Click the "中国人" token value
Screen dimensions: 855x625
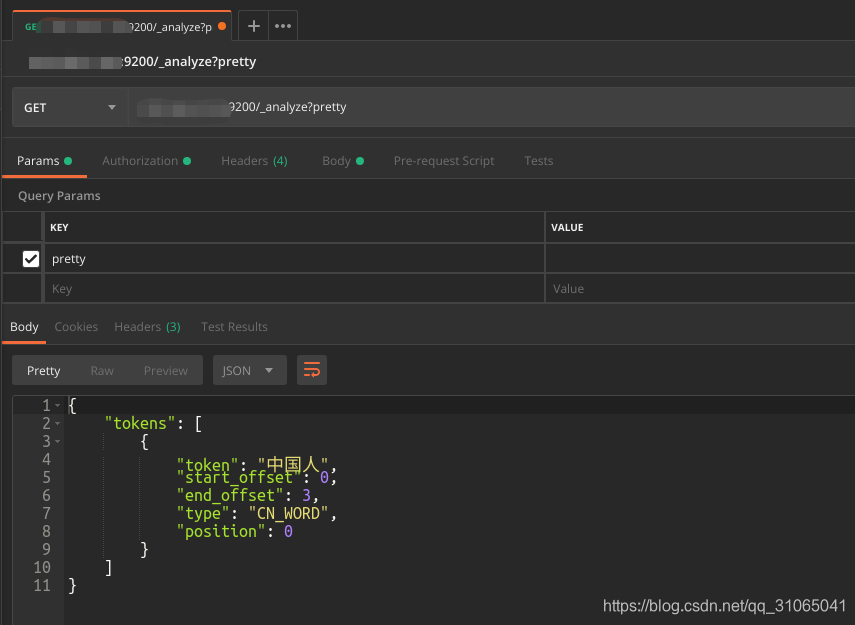[x=293, y=465]
